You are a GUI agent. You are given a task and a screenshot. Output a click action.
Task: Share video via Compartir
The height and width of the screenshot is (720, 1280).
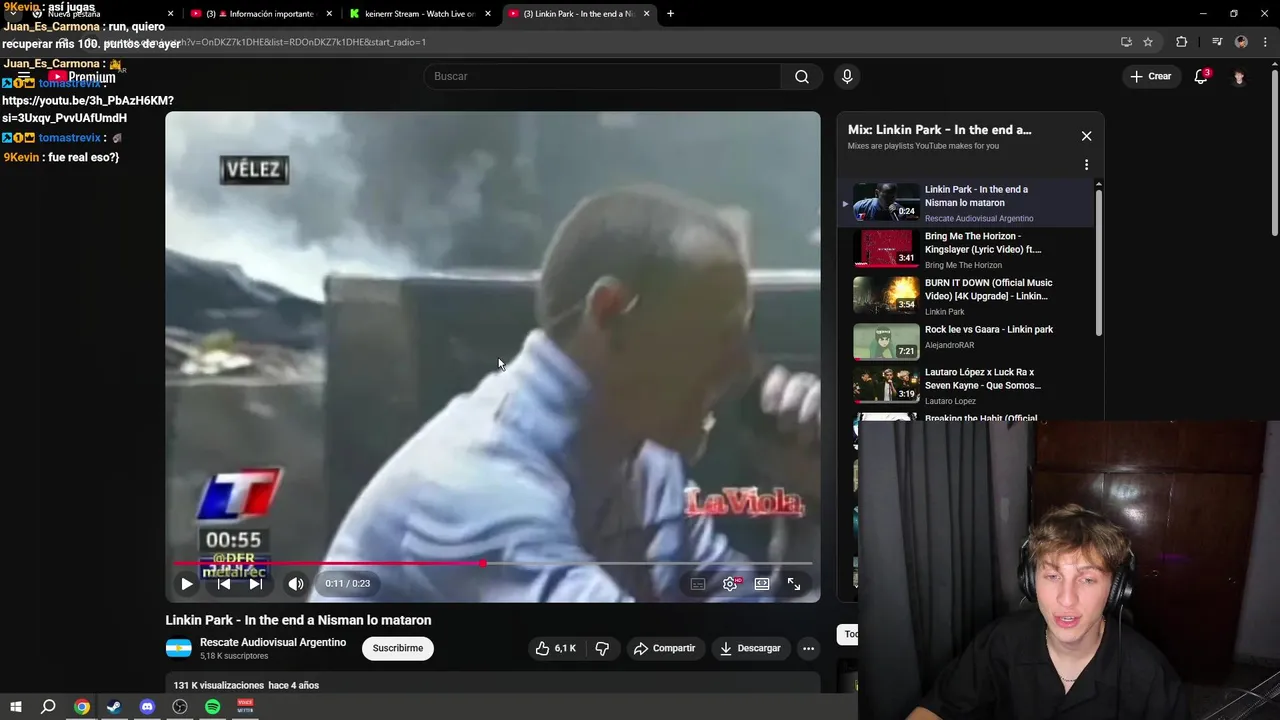665,648
